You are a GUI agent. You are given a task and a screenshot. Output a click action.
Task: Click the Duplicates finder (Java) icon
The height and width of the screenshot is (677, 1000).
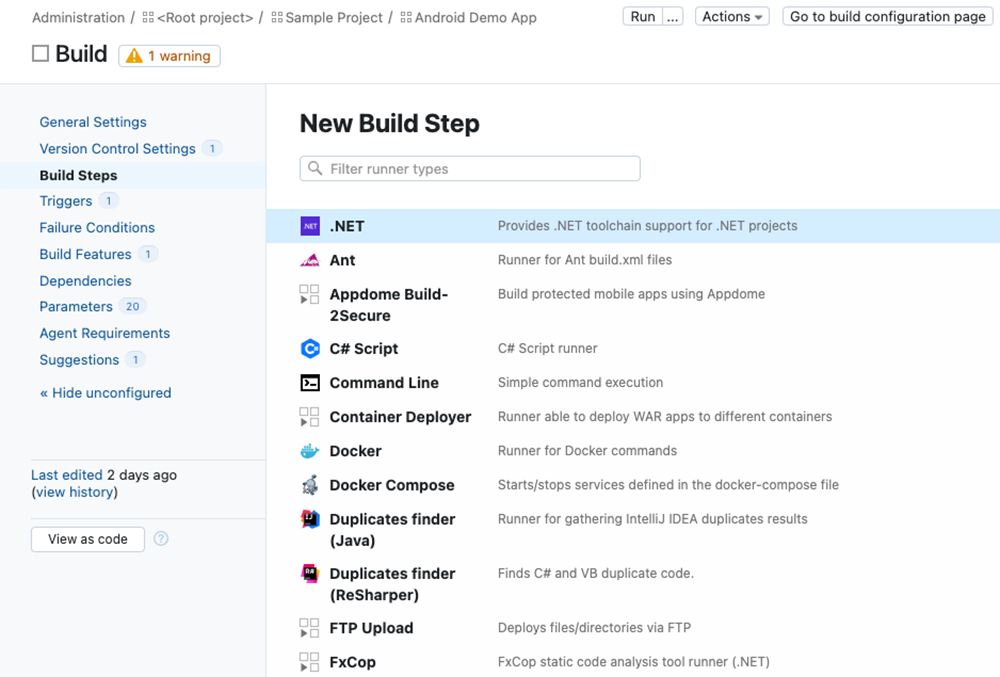tap(310, 519)
